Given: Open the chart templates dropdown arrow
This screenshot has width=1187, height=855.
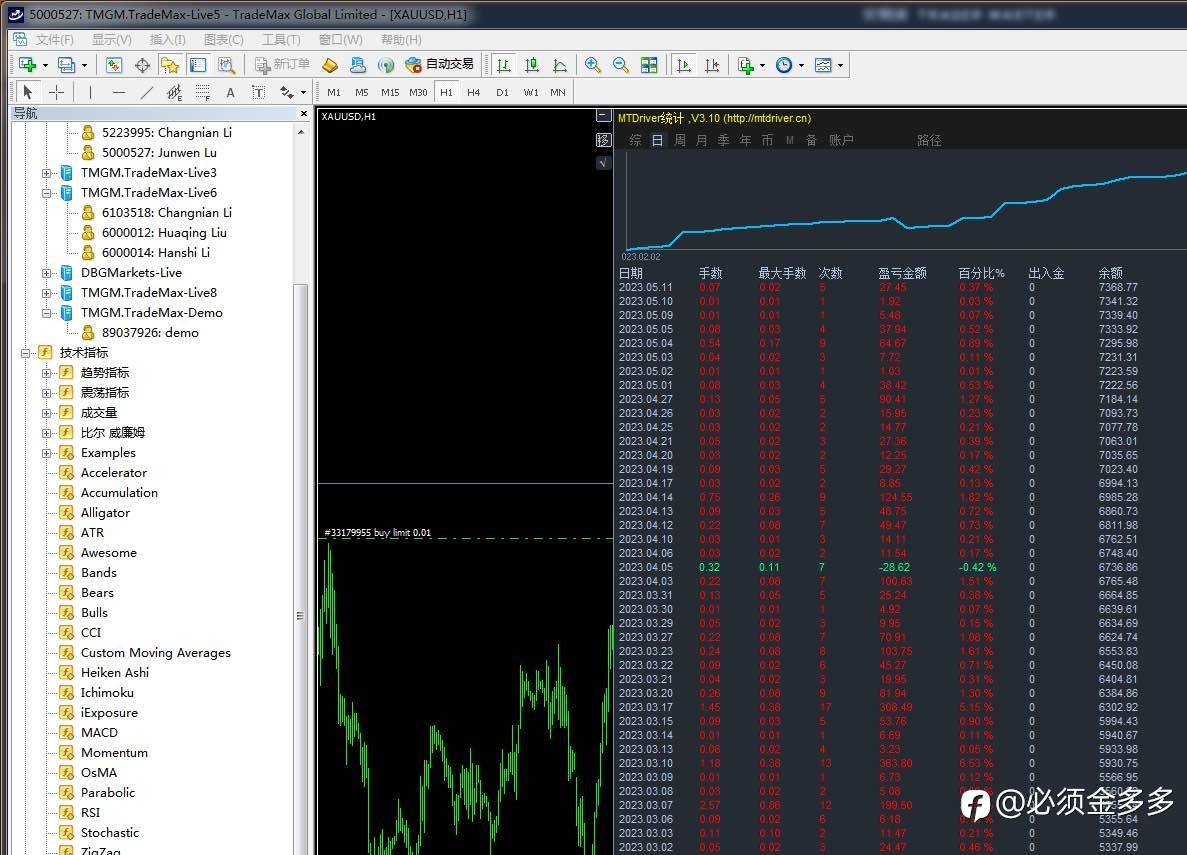Looking at the screenshot, I should point(840,66).
